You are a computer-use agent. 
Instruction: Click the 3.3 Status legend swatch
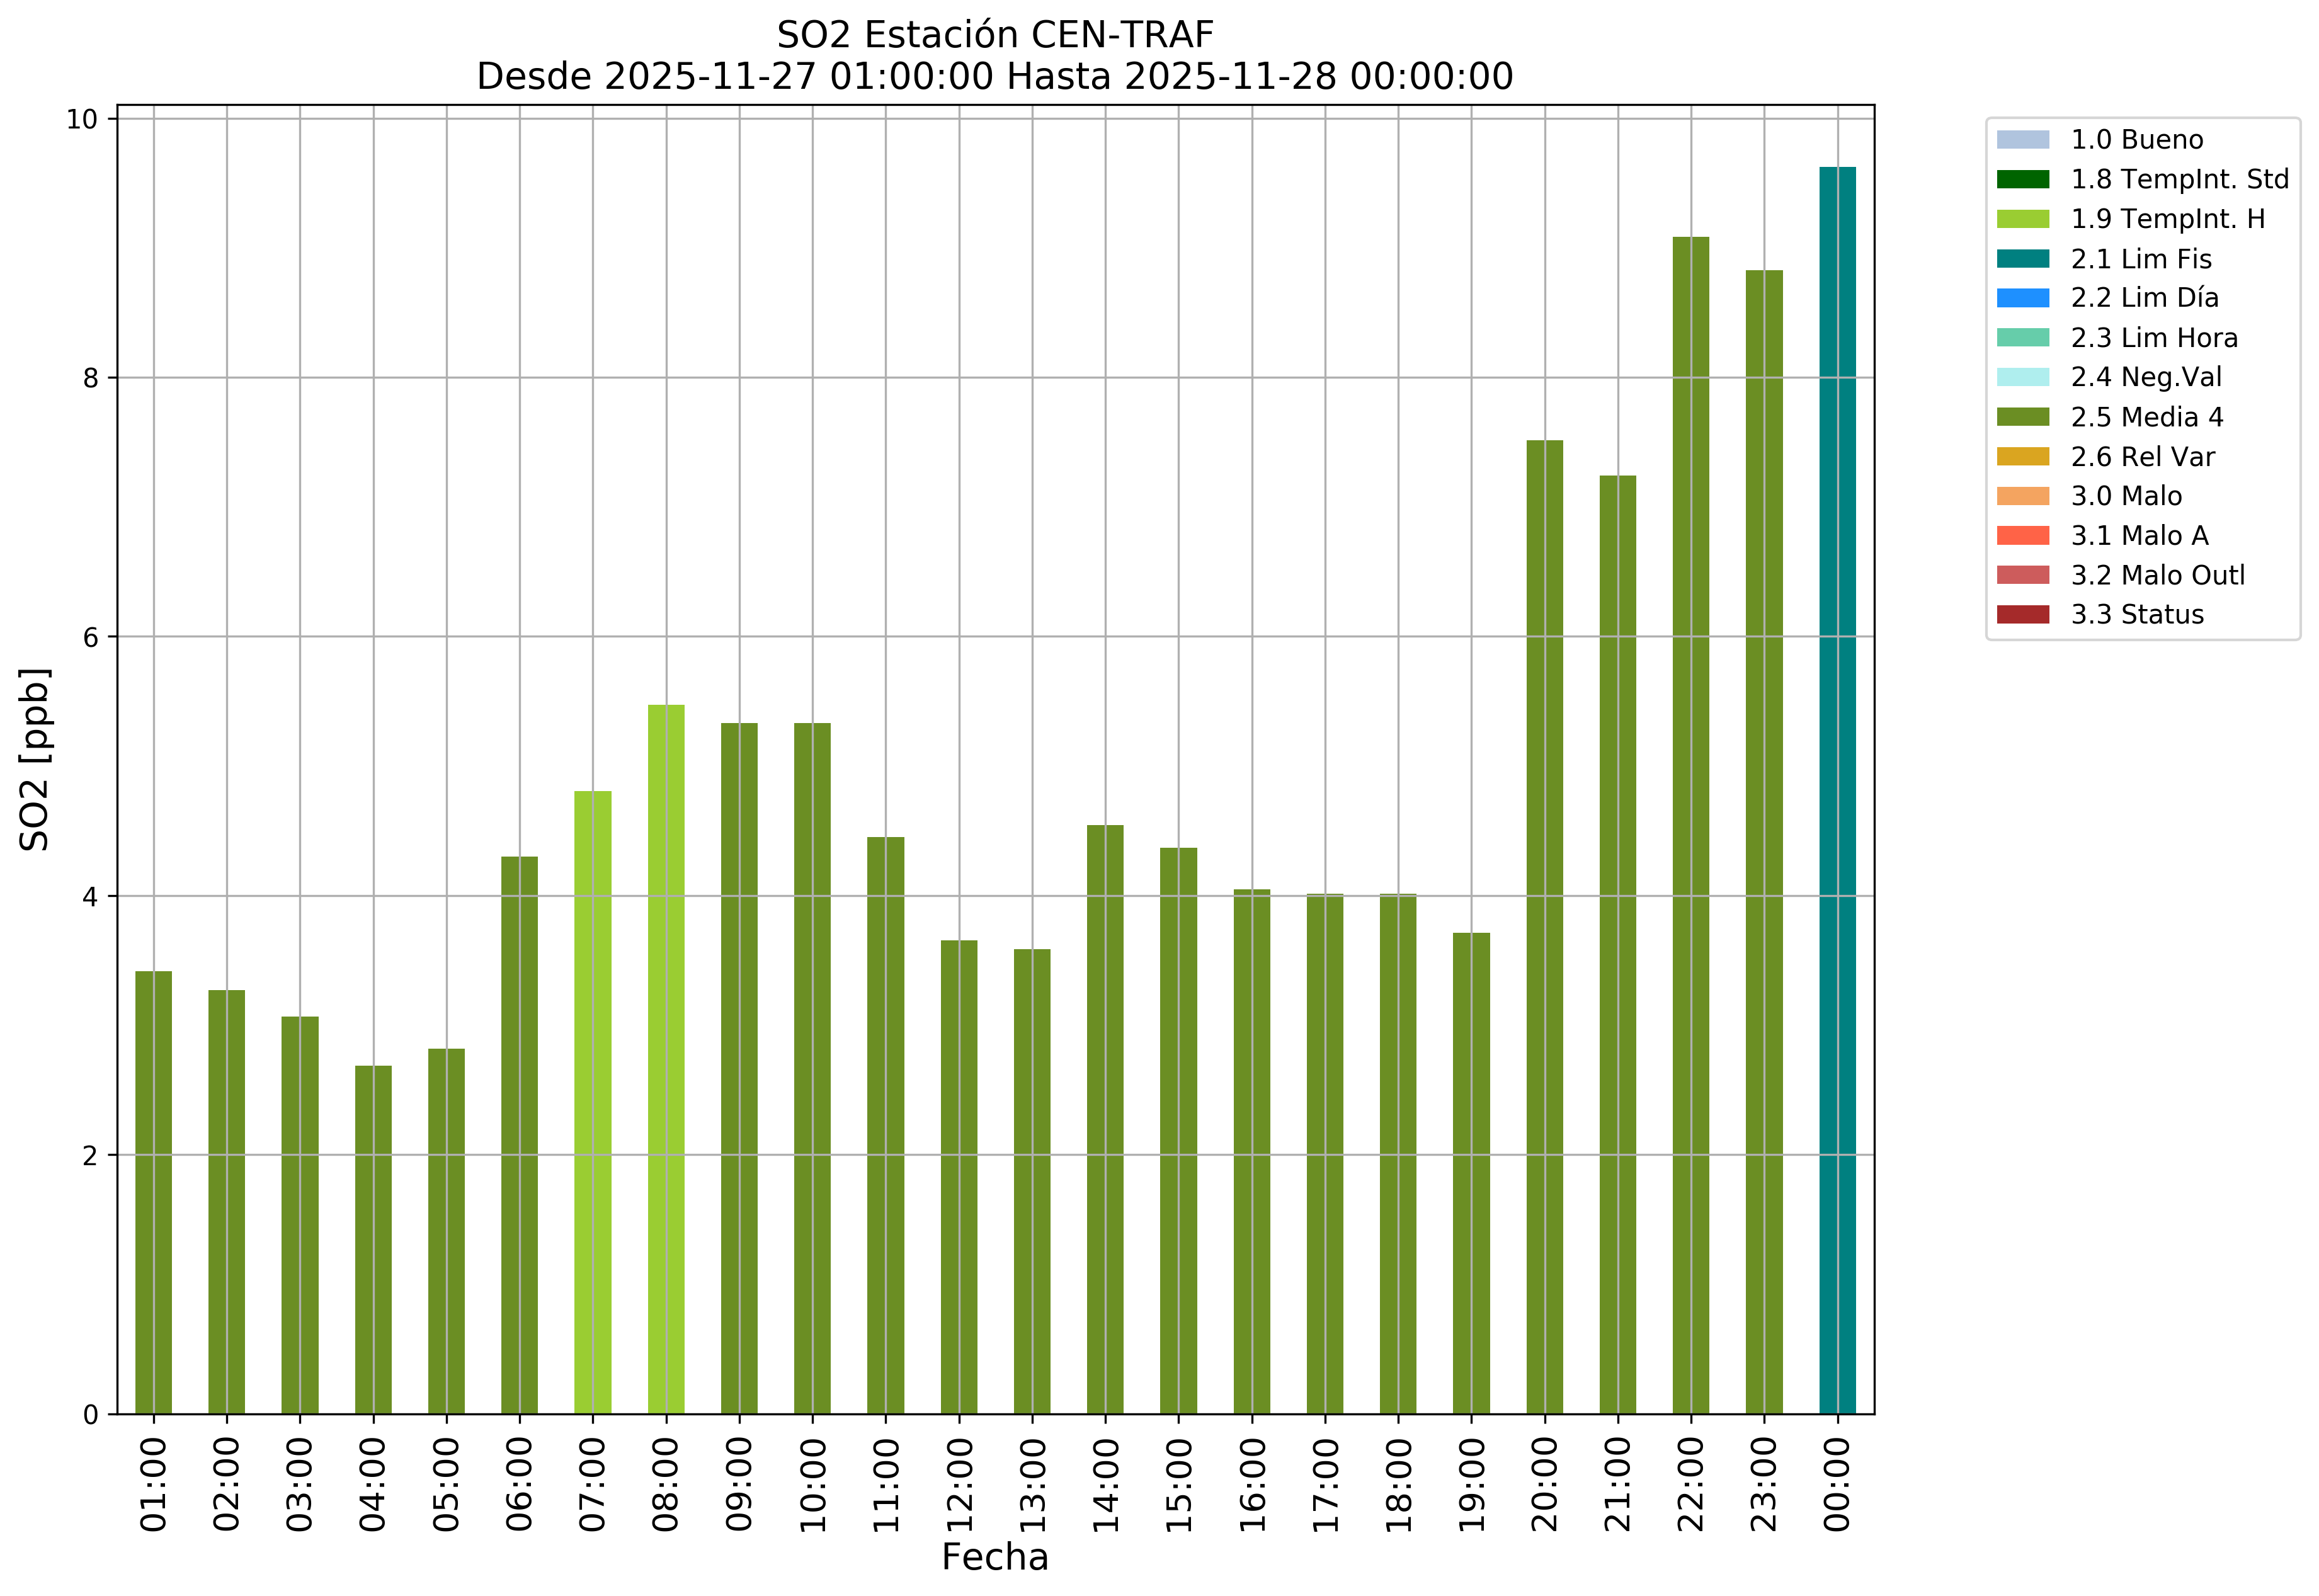[x=2022, y=615]
